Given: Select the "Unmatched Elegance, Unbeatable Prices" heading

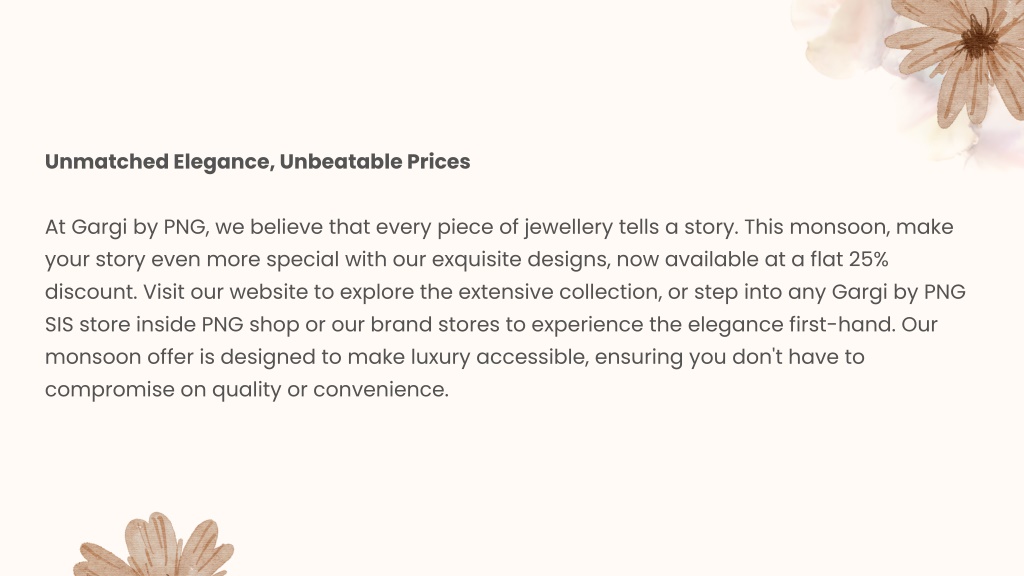Looking at the screenshot, I should 257,162.
